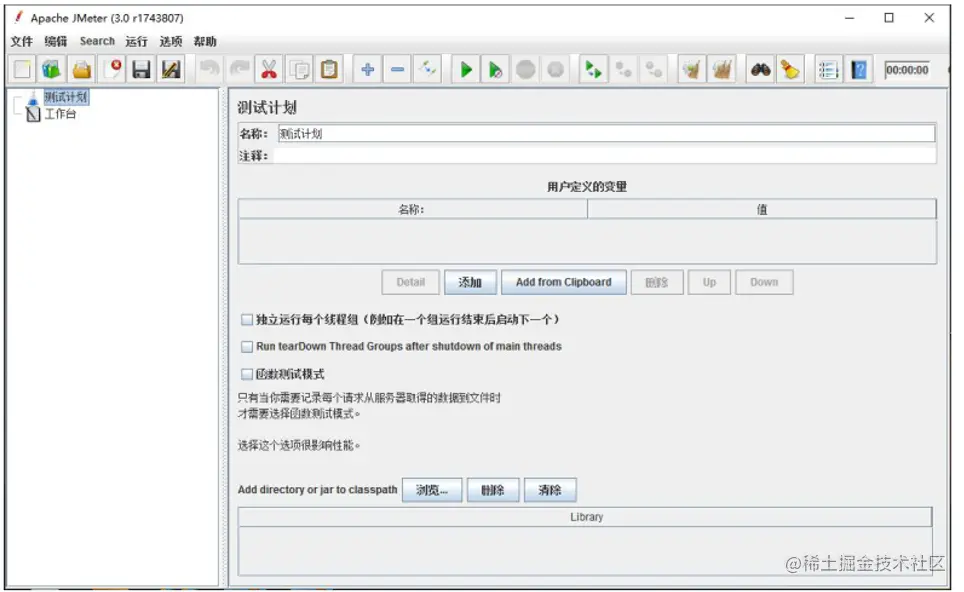Click the 浏览... classpath button

(x=432, y=490)
